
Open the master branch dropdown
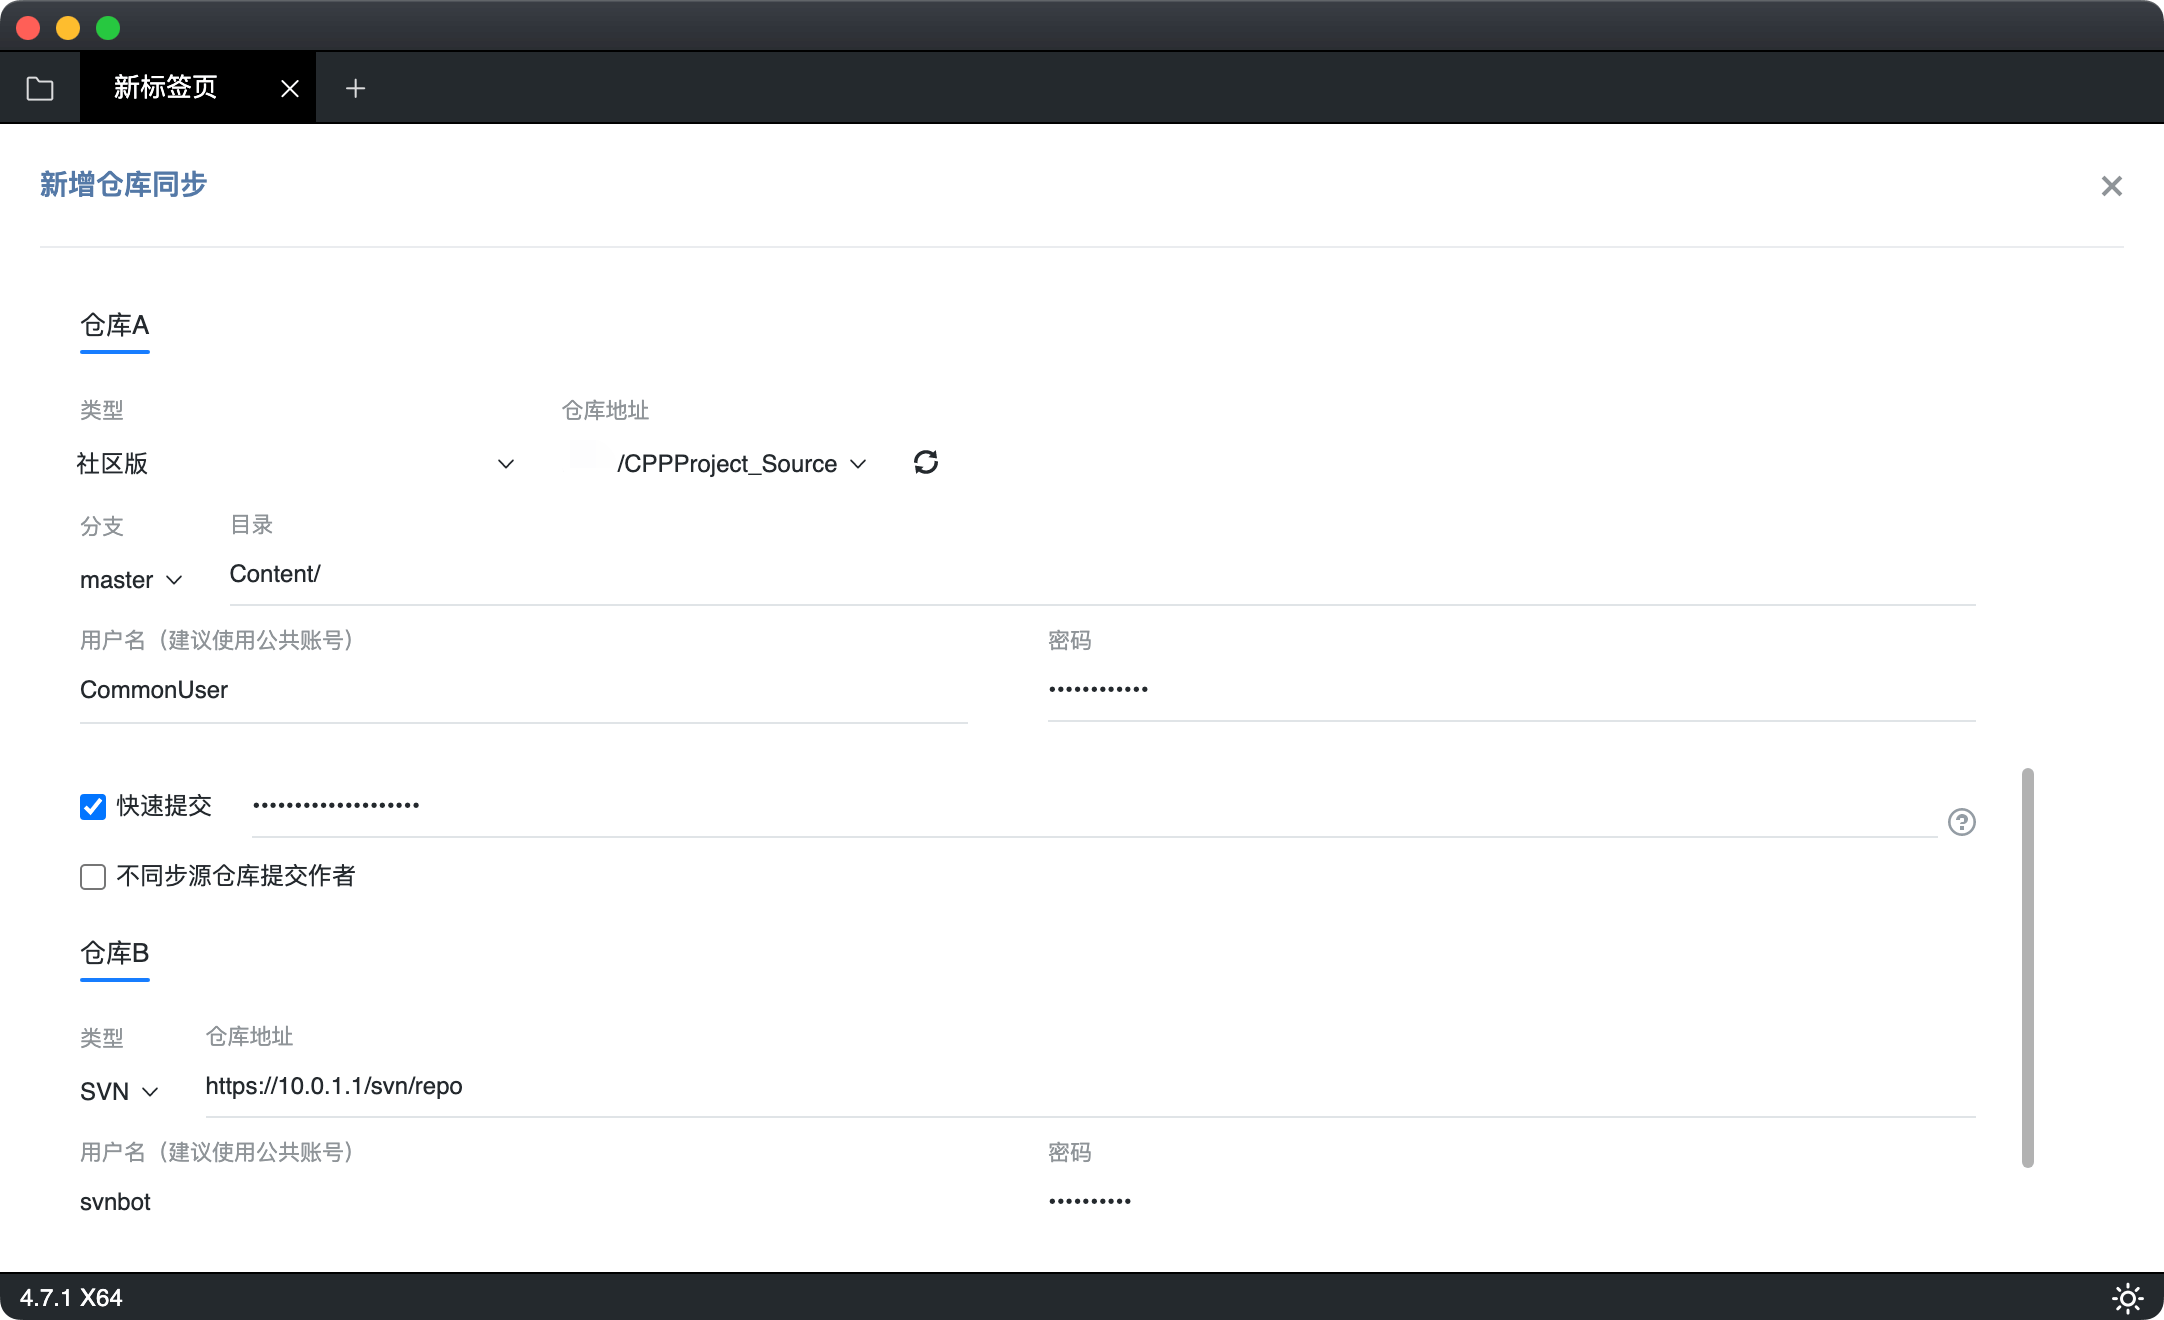point(130,580)
